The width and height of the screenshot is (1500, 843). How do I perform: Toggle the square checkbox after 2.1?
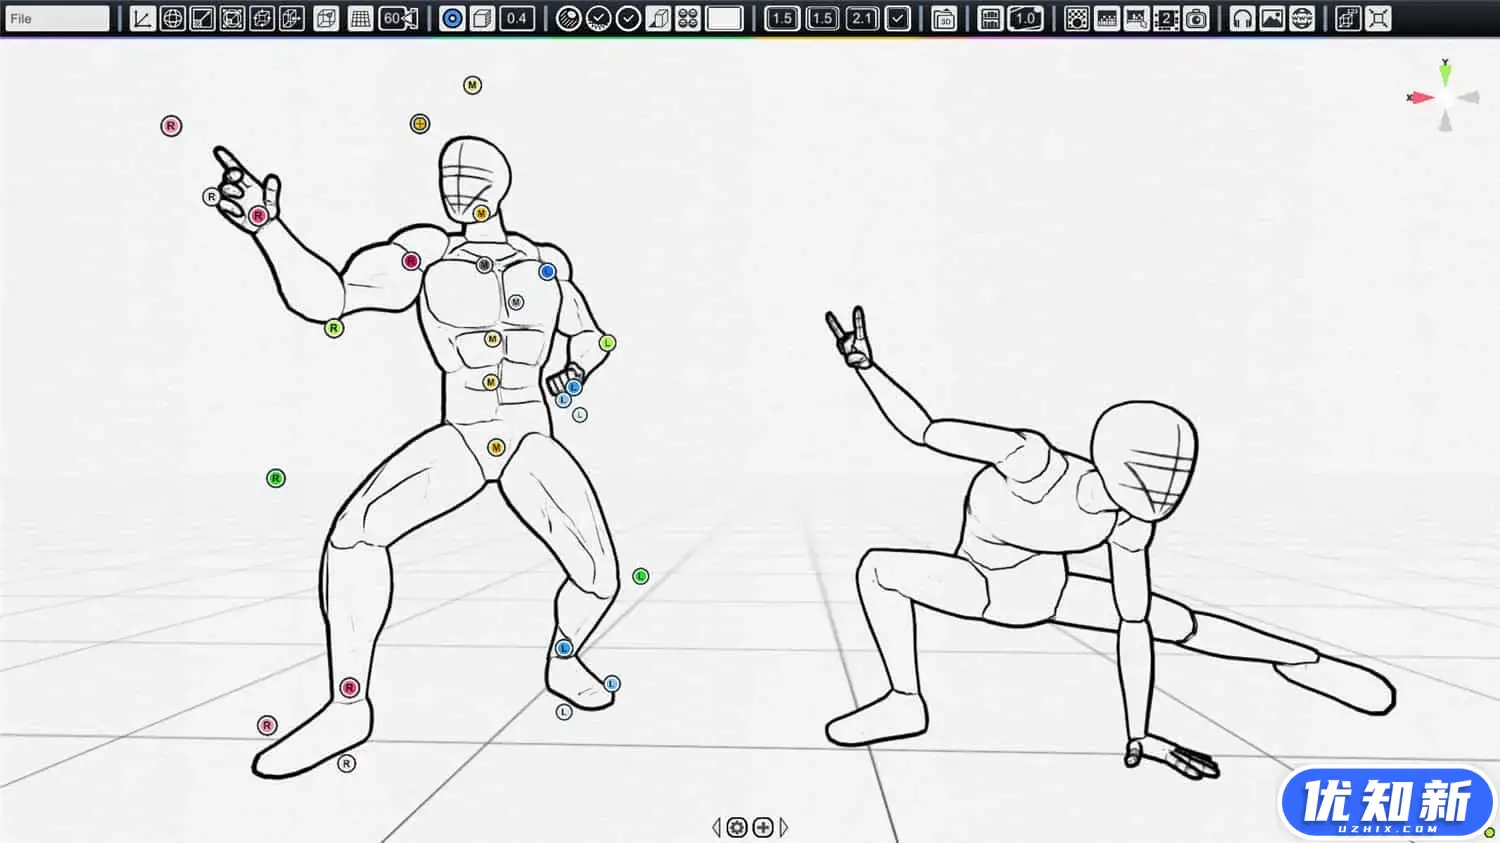coord(898,18)
